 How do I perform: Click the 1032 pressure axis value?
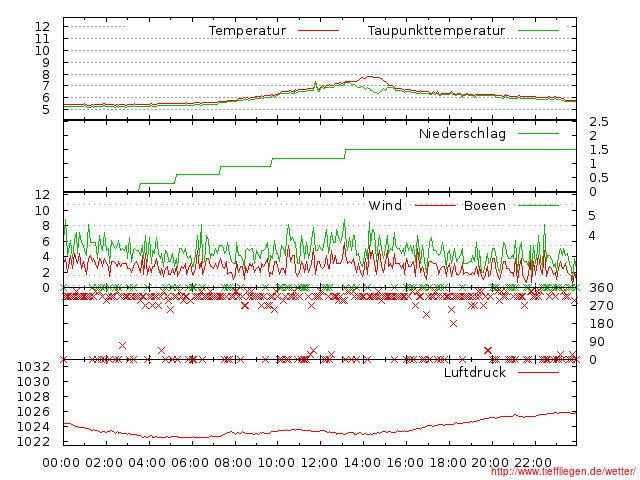pyautogui.click(x=33, y=367)
